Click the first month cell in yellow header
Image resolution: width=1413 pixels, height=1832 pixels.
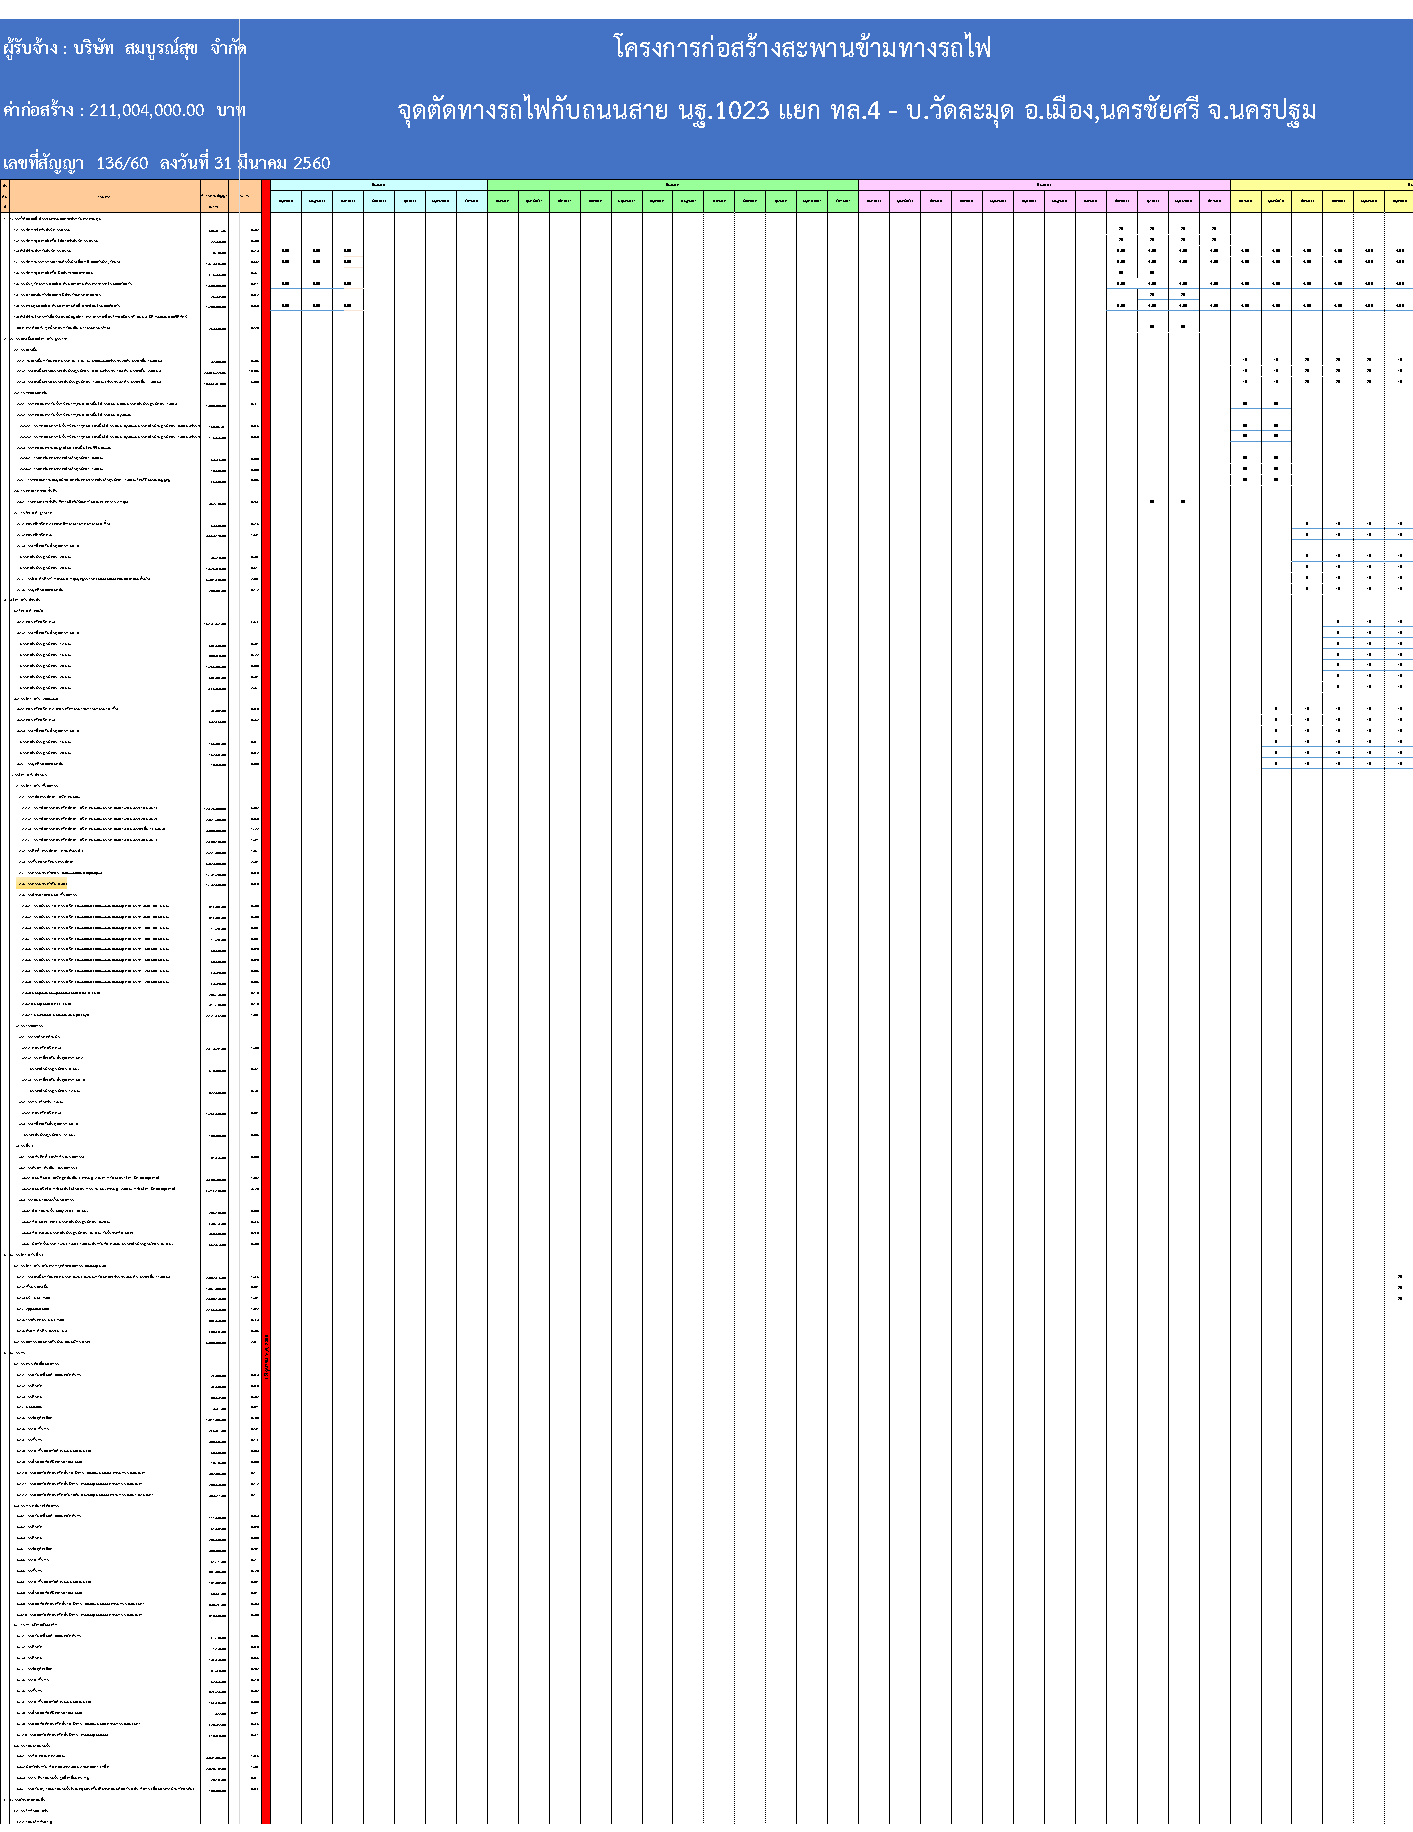pyautogui.click(x=1245, y=201)
